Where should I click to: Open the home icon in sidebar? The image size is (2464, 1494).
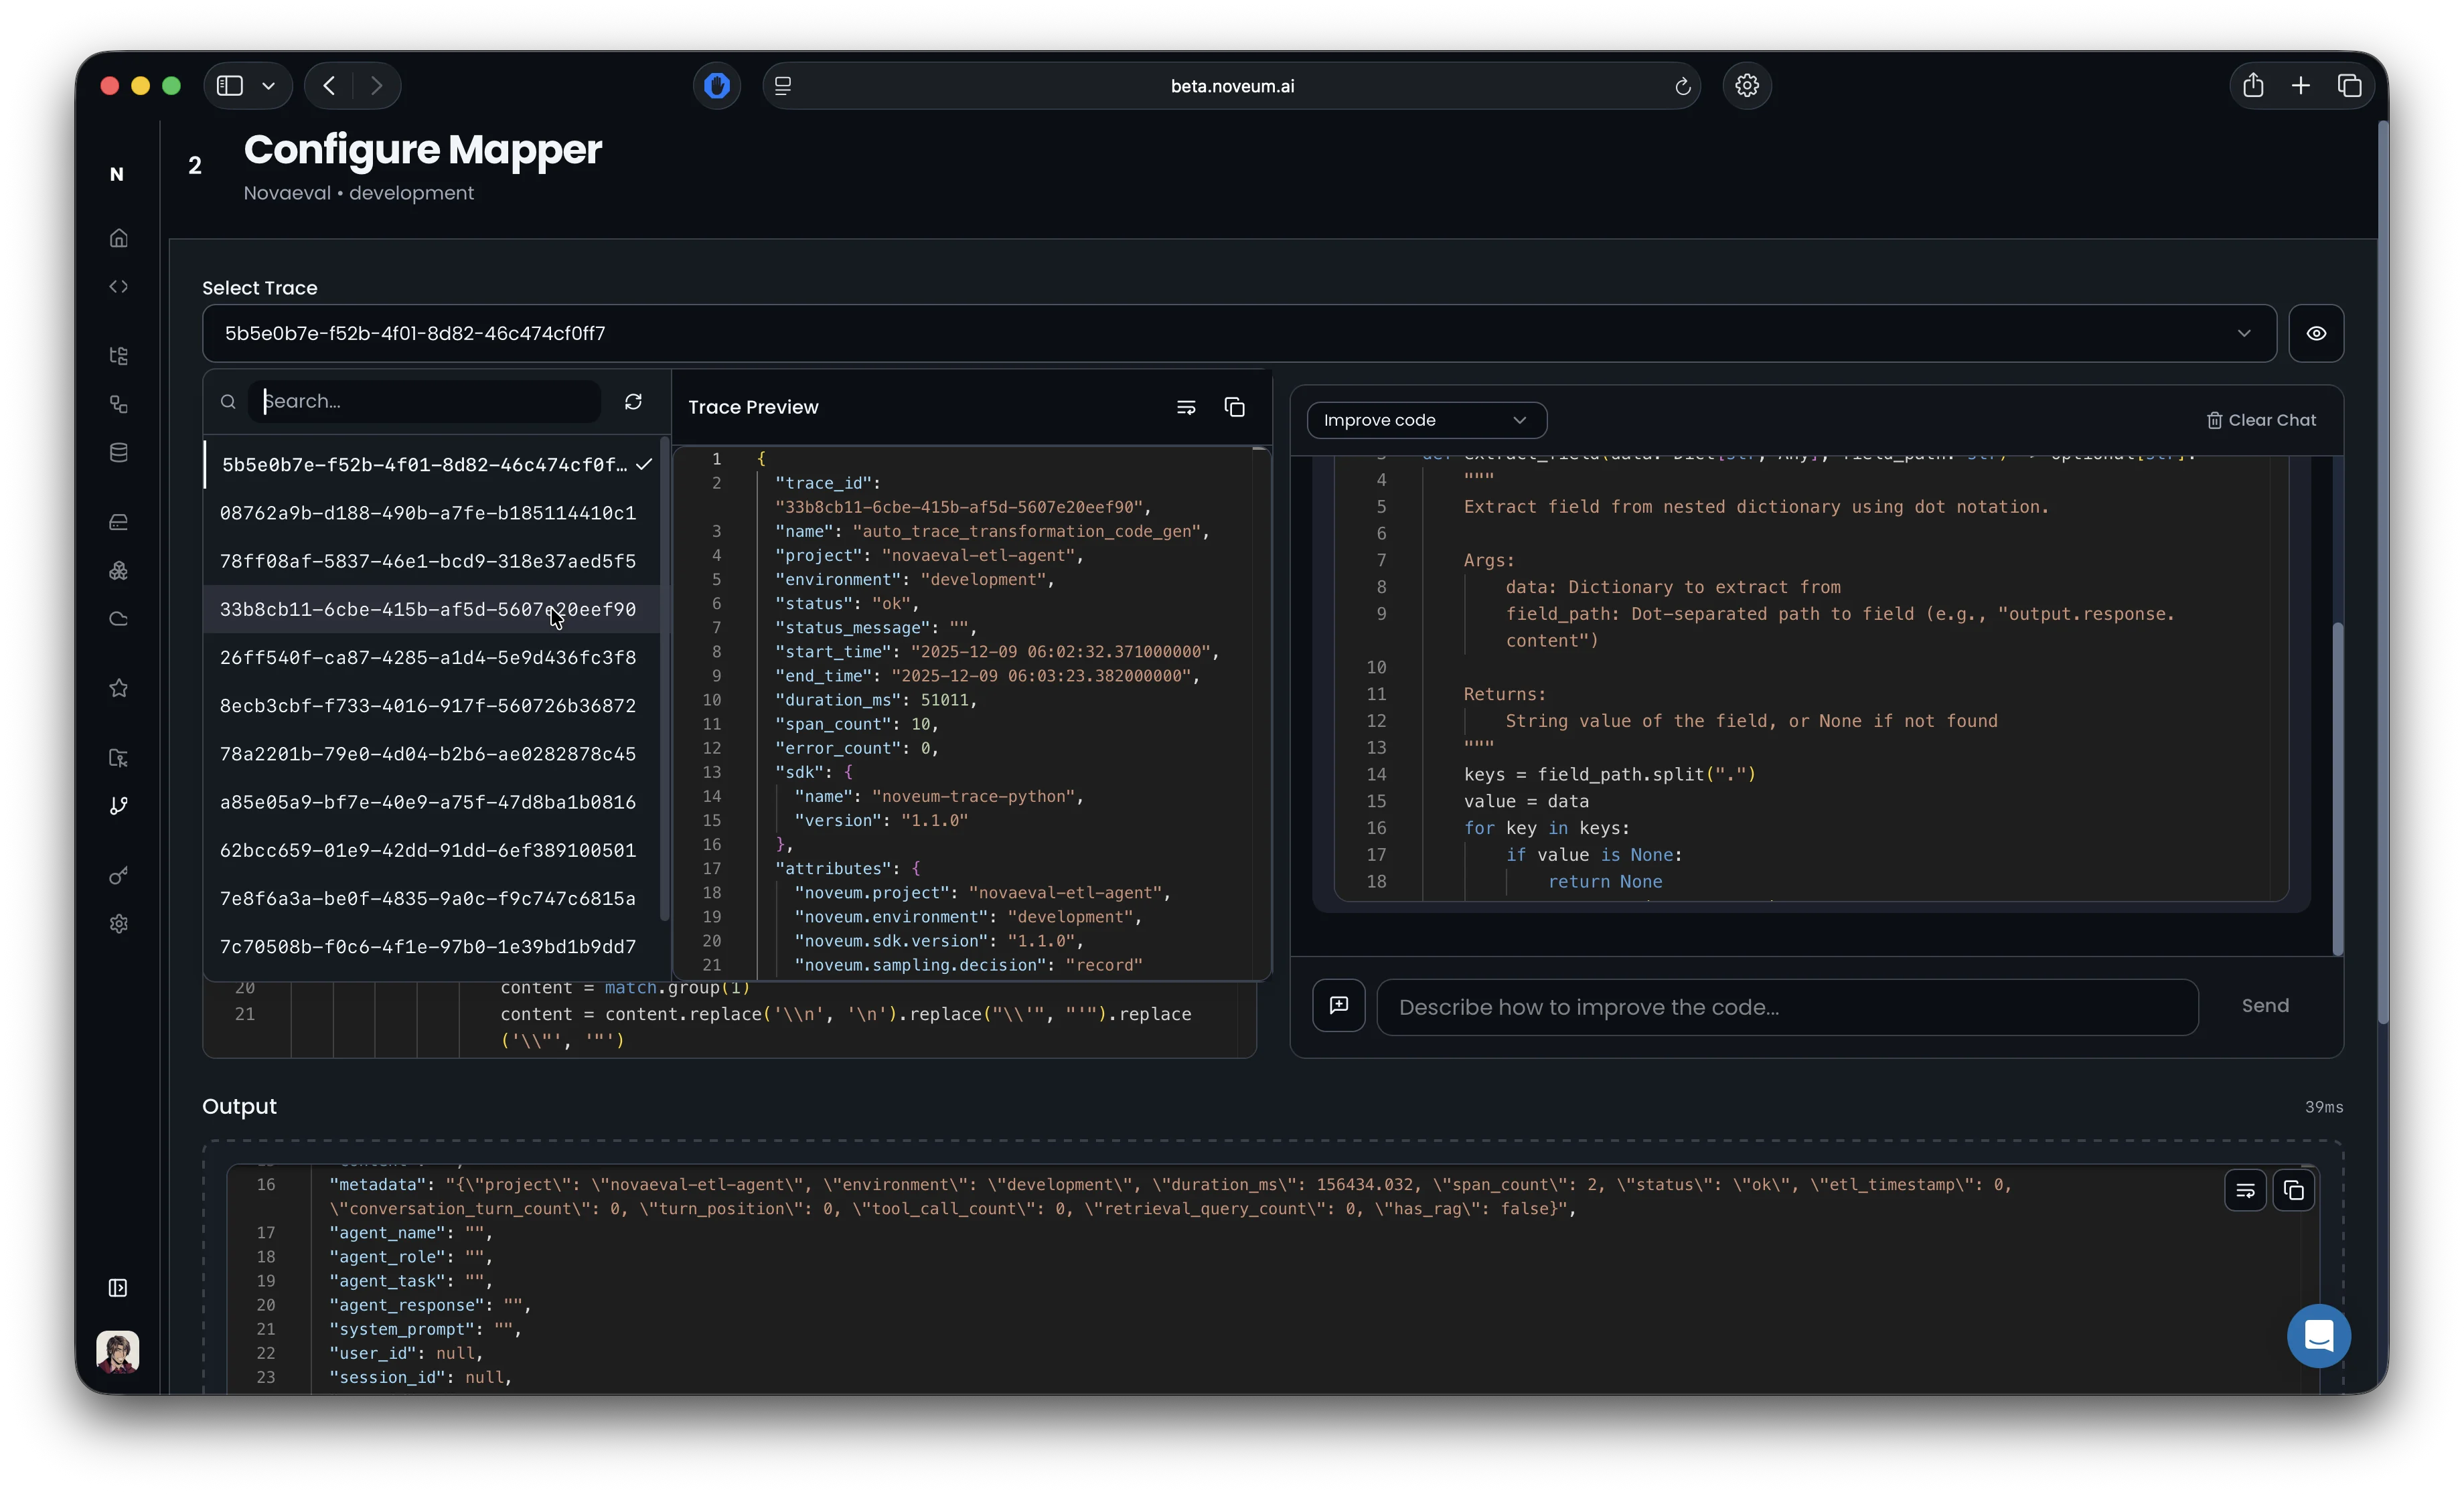[119, 238]
